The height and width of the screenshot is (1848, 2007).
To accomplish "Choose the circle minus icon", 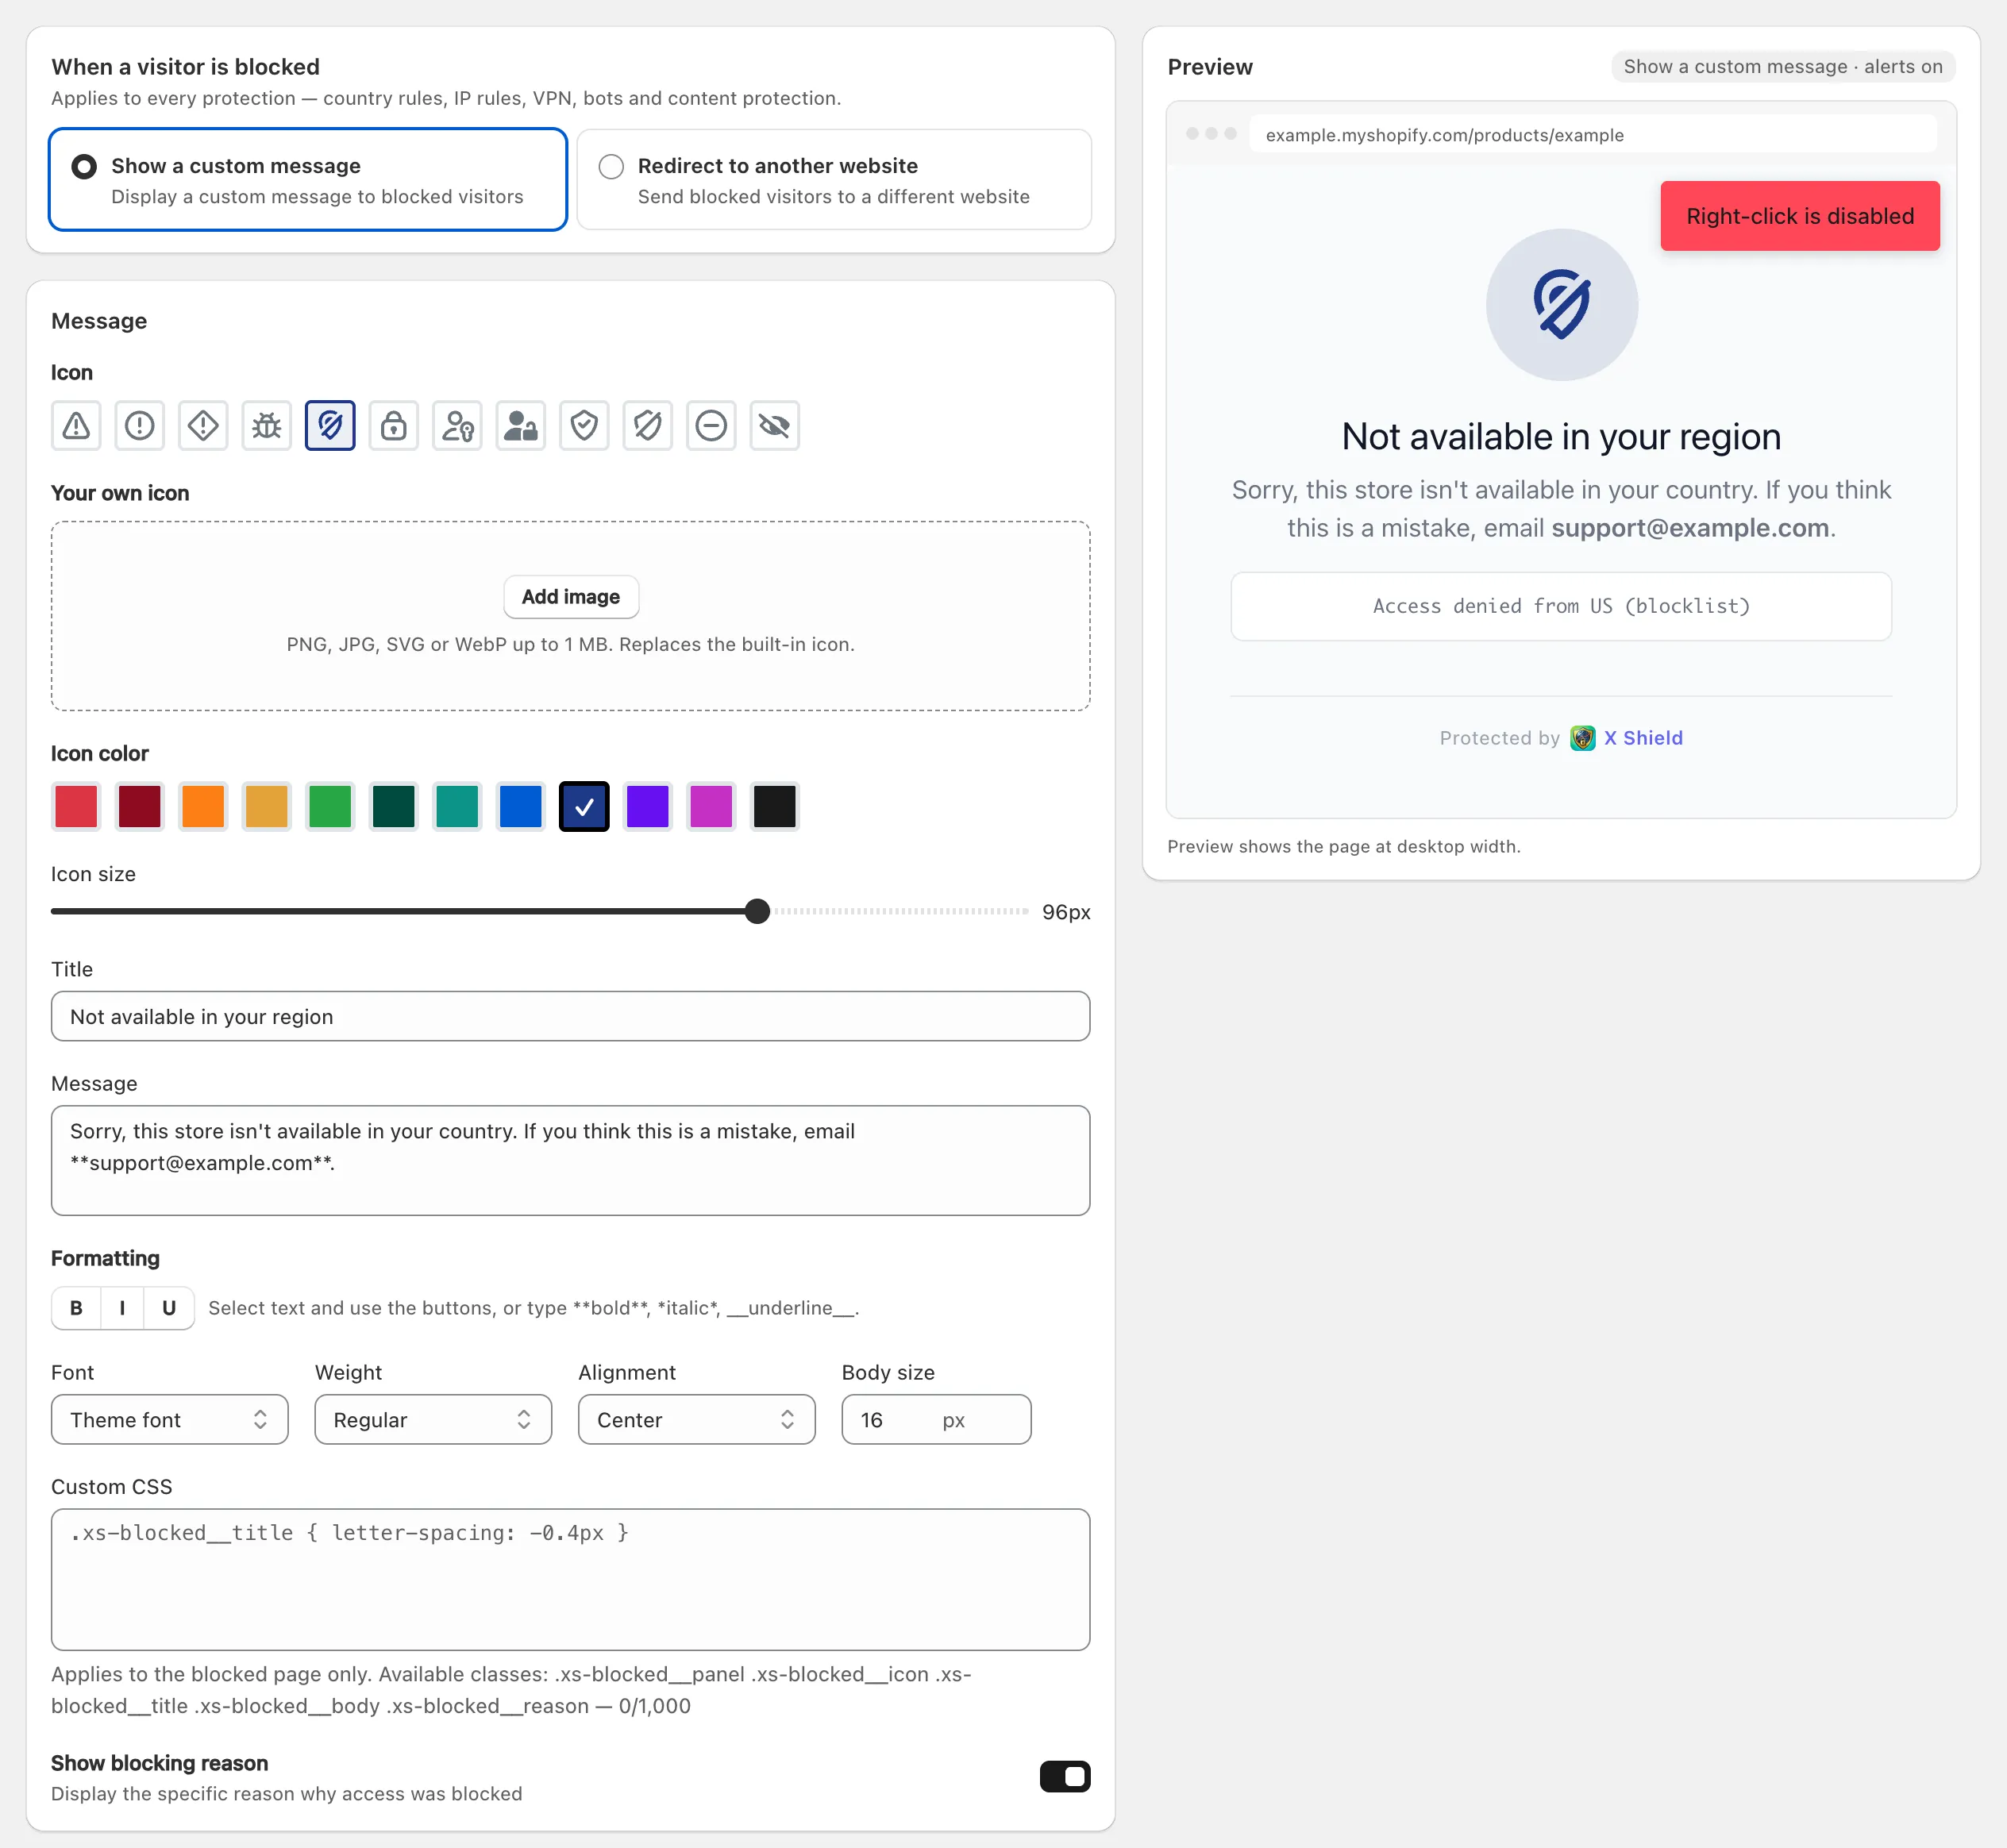I will click(x=711, y=426).
